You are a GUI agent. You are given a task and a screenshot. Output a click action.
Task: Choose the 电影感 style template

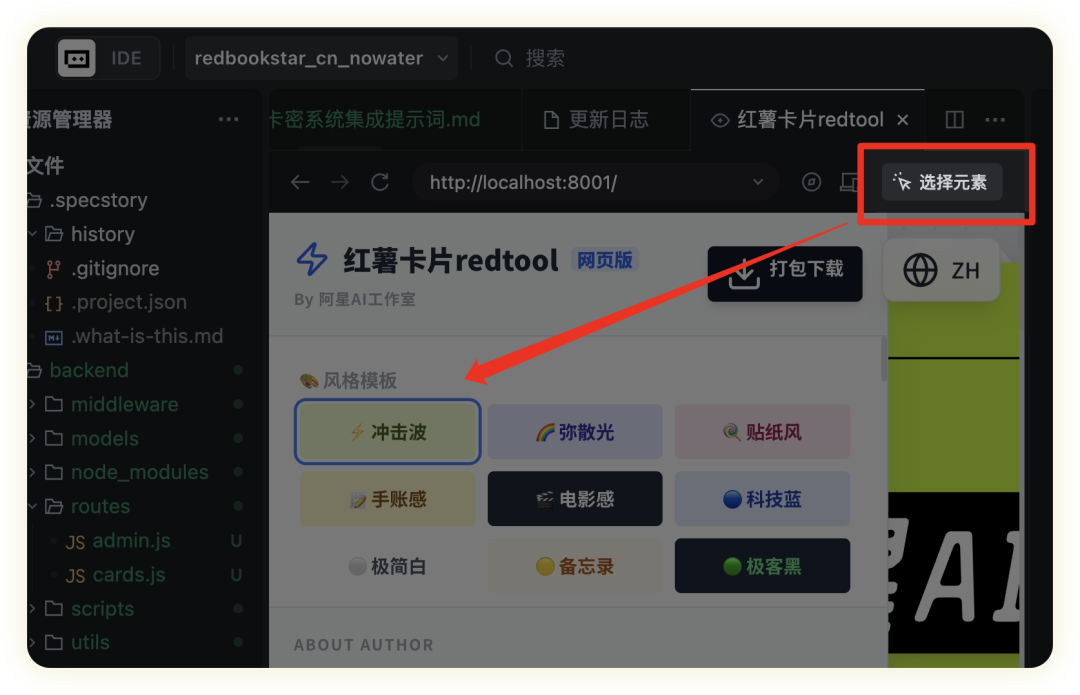[575, 499]
